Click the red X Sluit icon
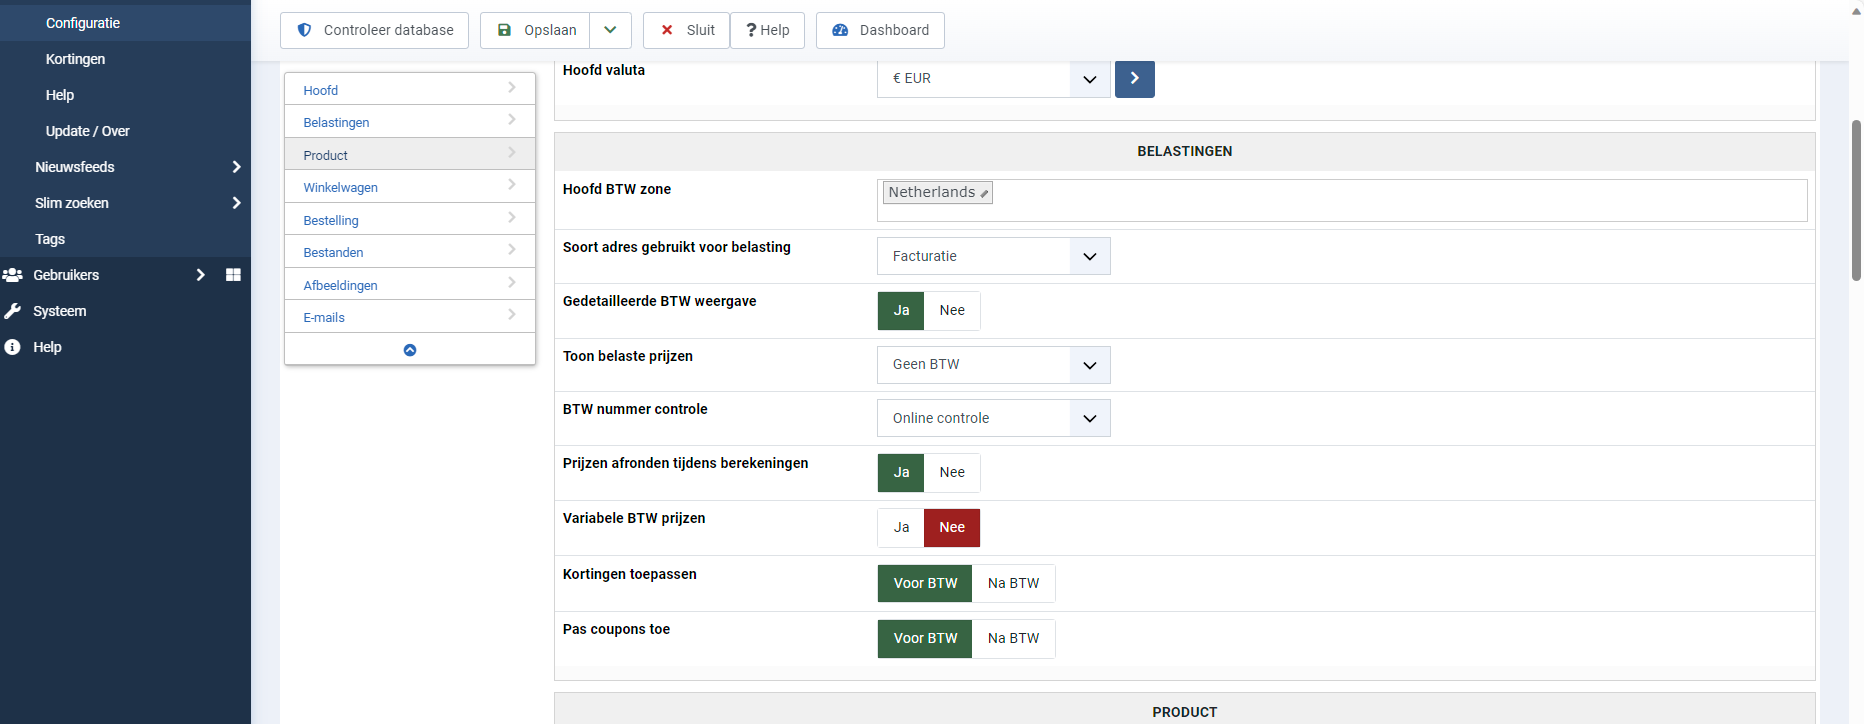This screenshot has height=724, width=1864. (667, 30)
